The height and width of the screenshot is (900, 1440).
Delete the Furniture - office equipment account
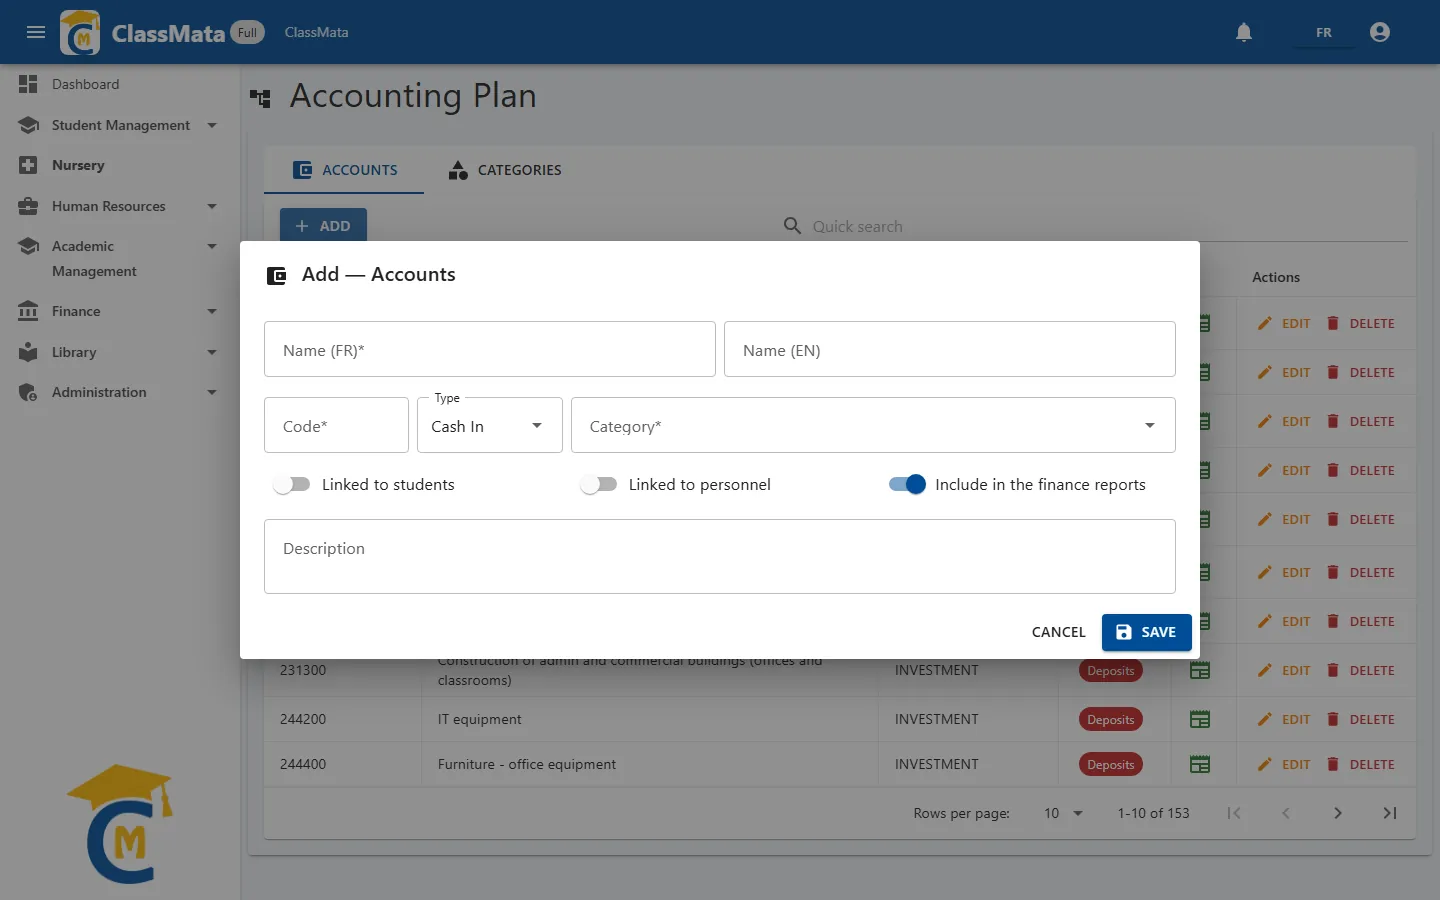point(1360,764)
